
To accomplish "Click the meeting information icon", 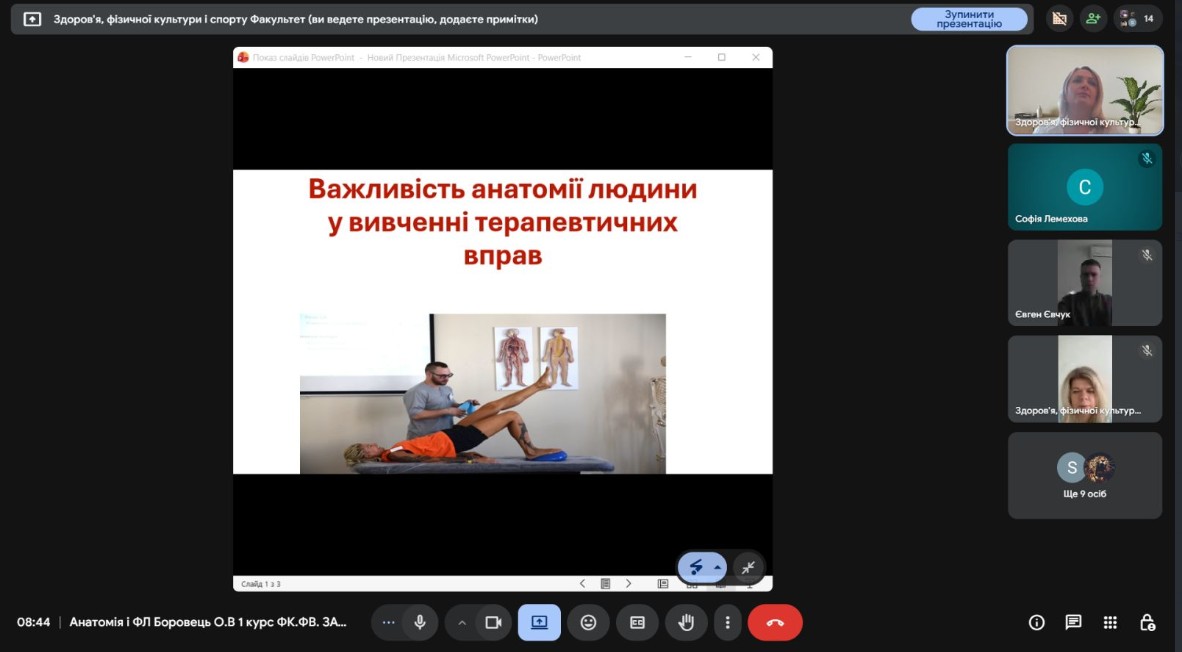I will point(1035,622).
